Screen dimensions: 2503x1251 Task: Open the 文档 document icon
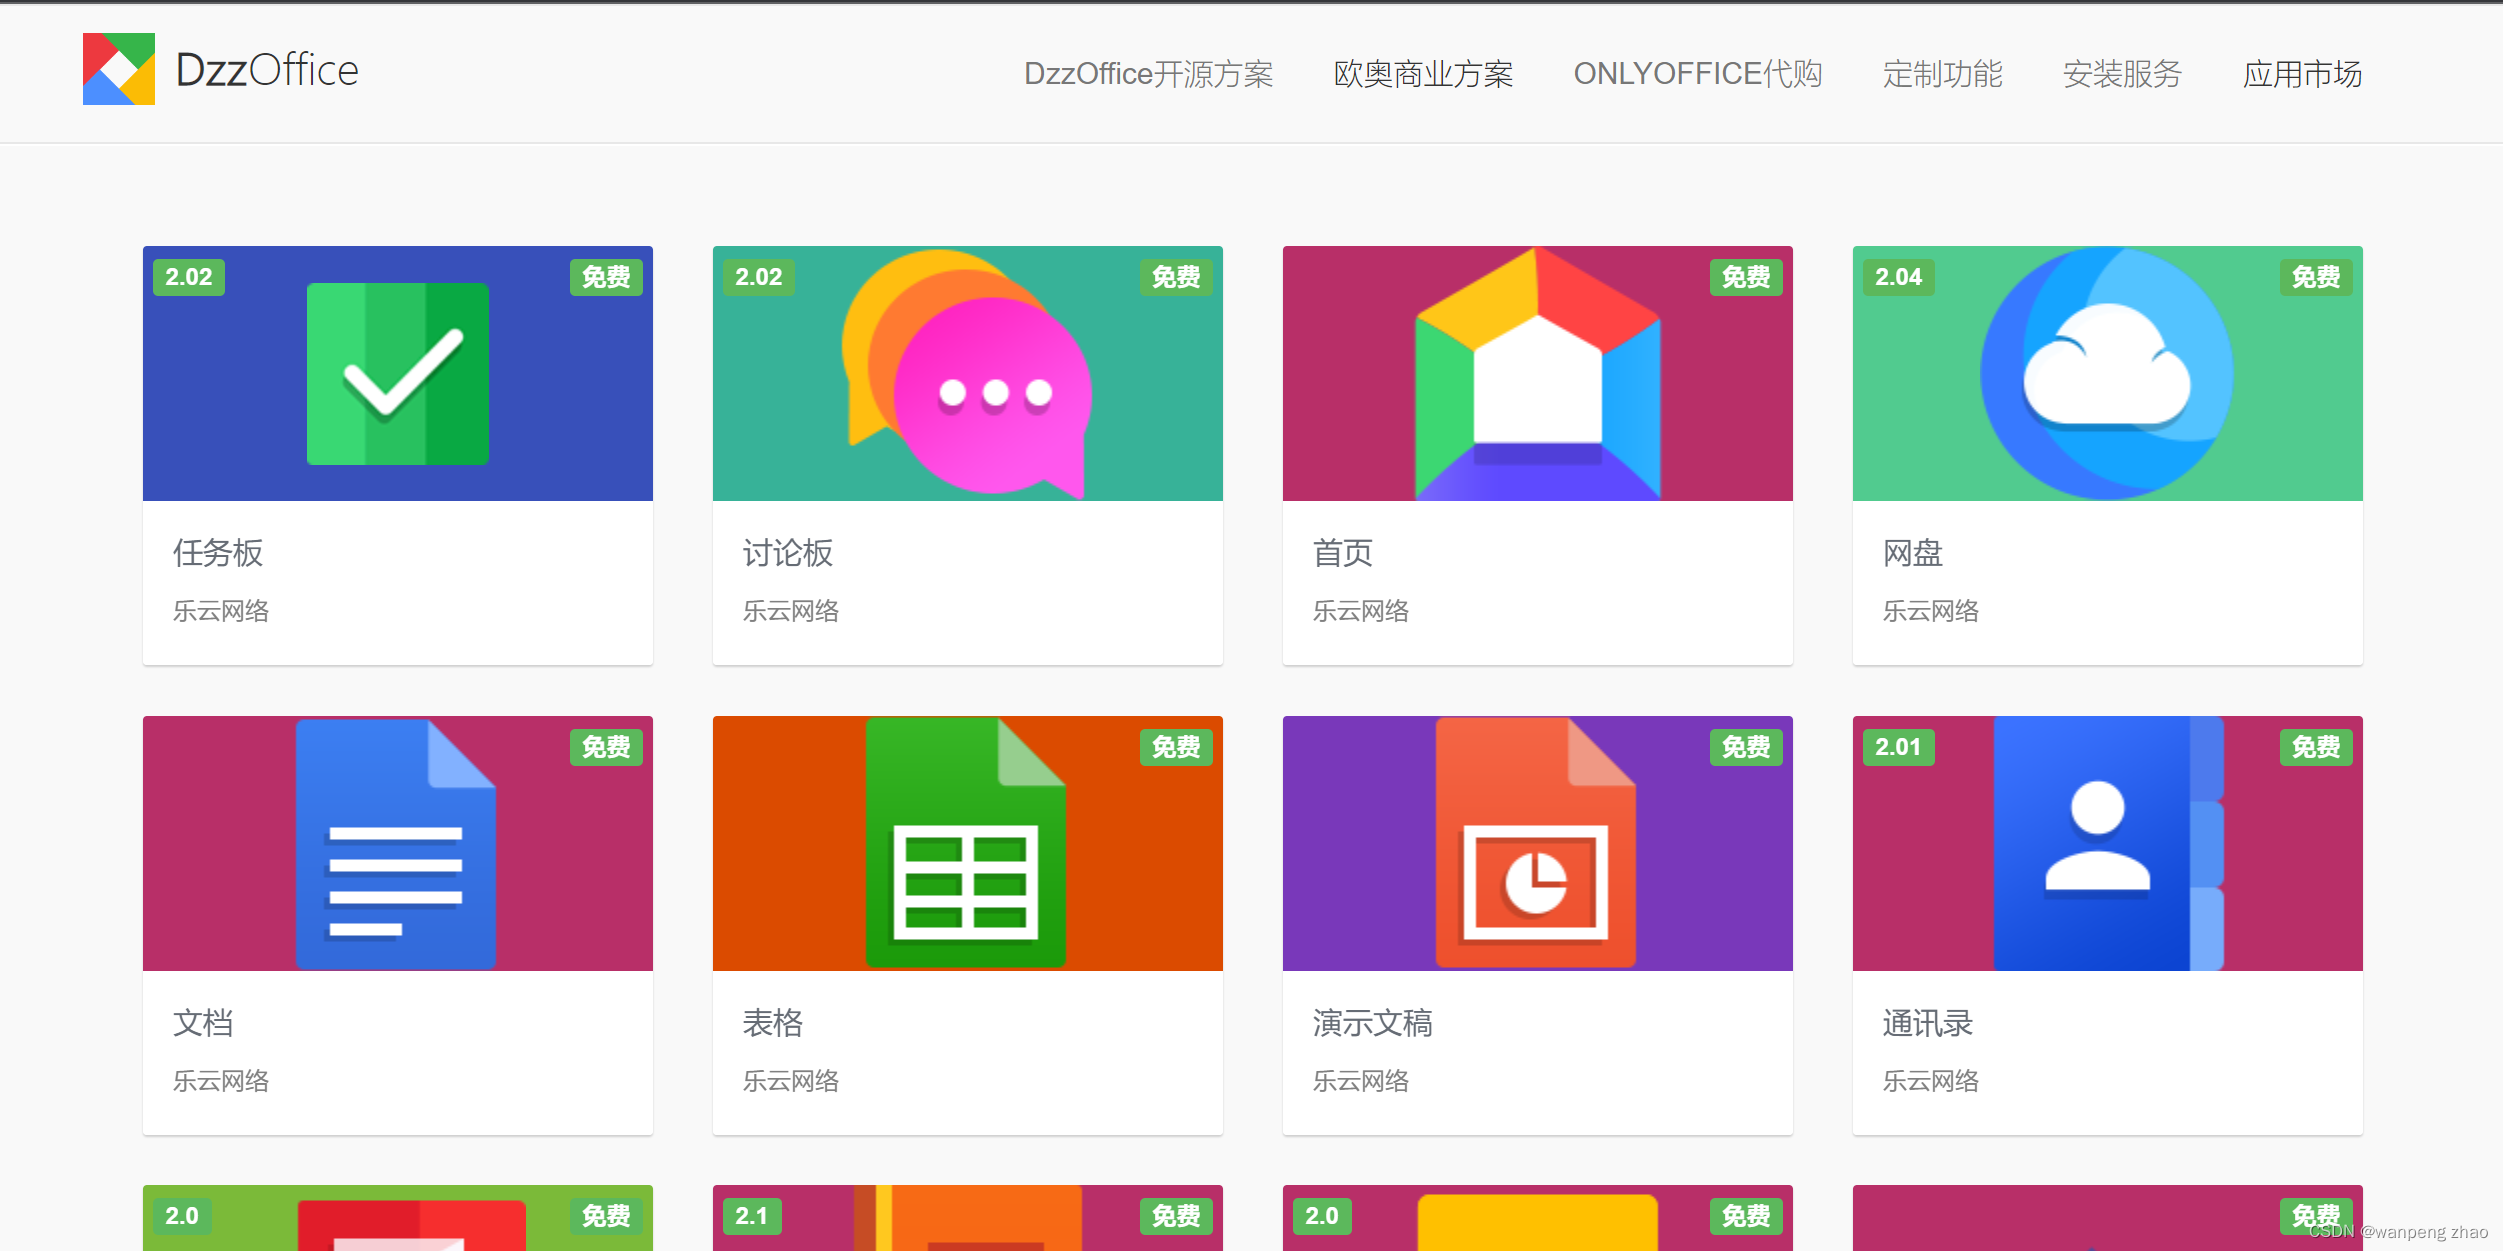396,842
